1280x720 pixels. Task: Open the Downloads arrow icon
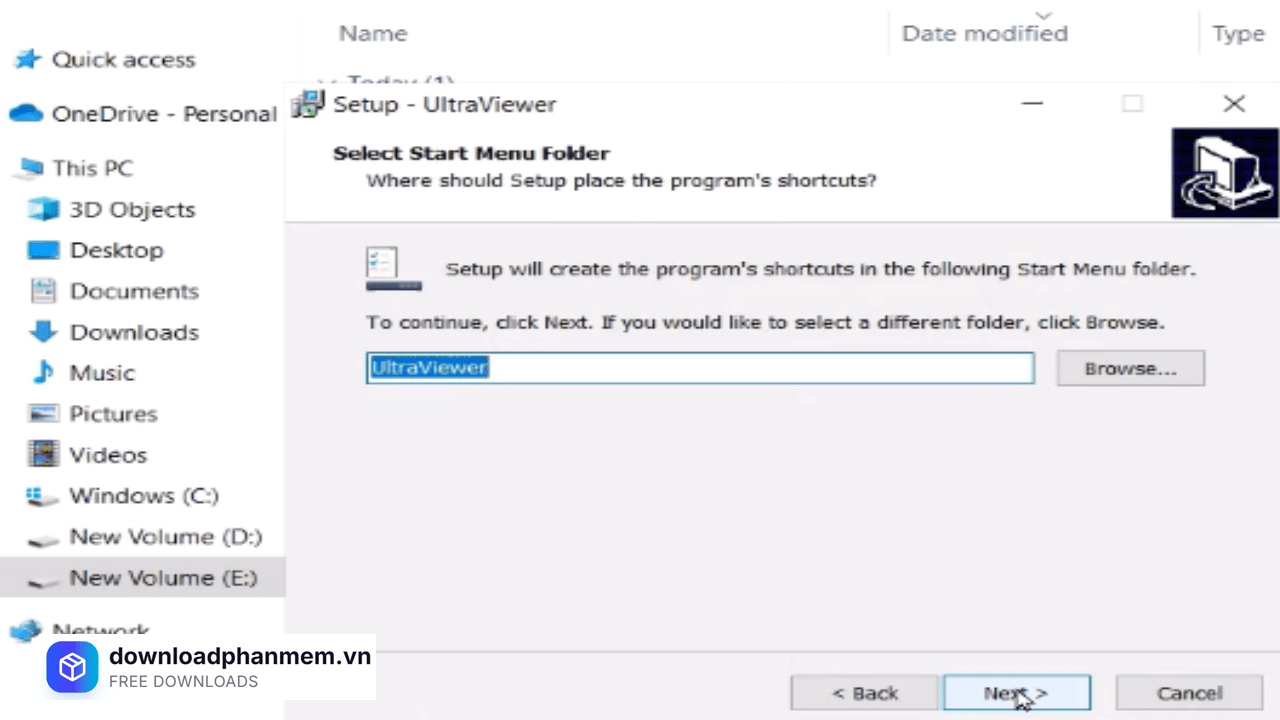[44, 332]
